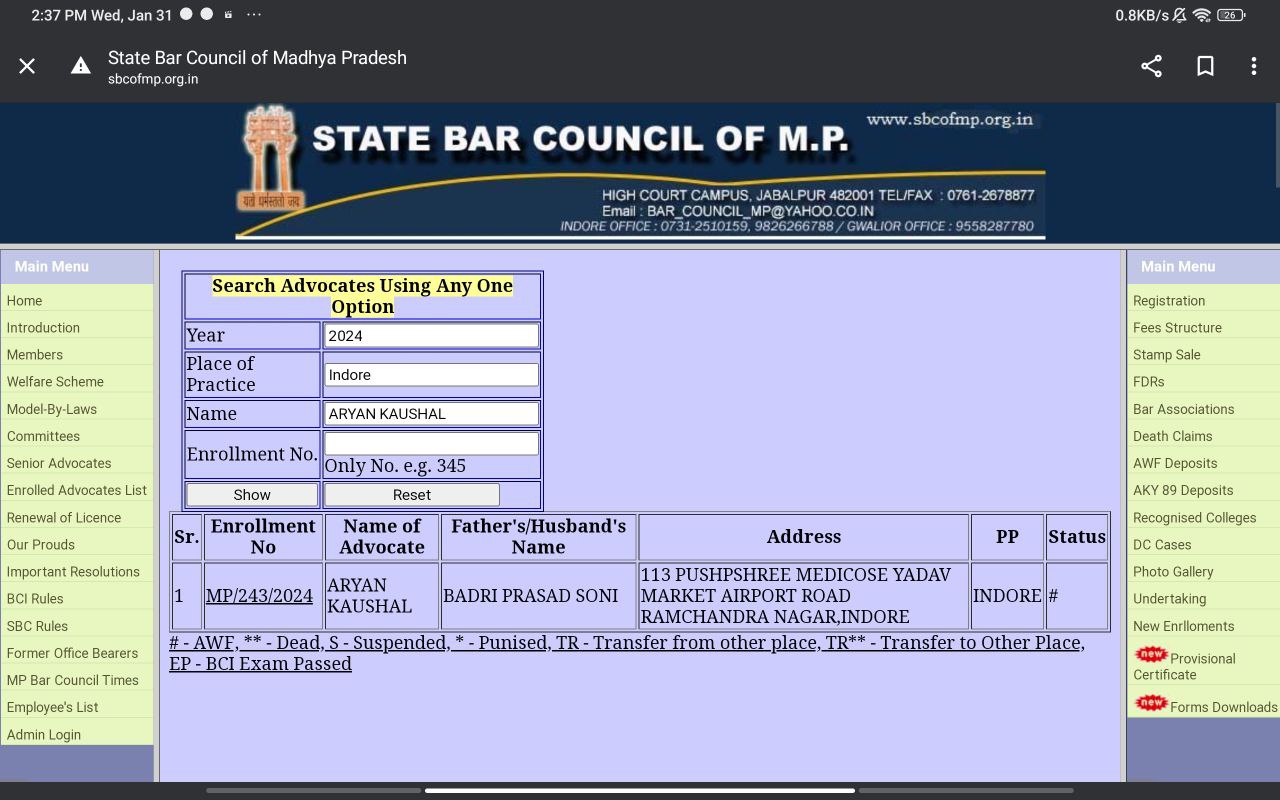Open Former Office Bearers link
Viewport: 1280px width, 800px height.
72,653
